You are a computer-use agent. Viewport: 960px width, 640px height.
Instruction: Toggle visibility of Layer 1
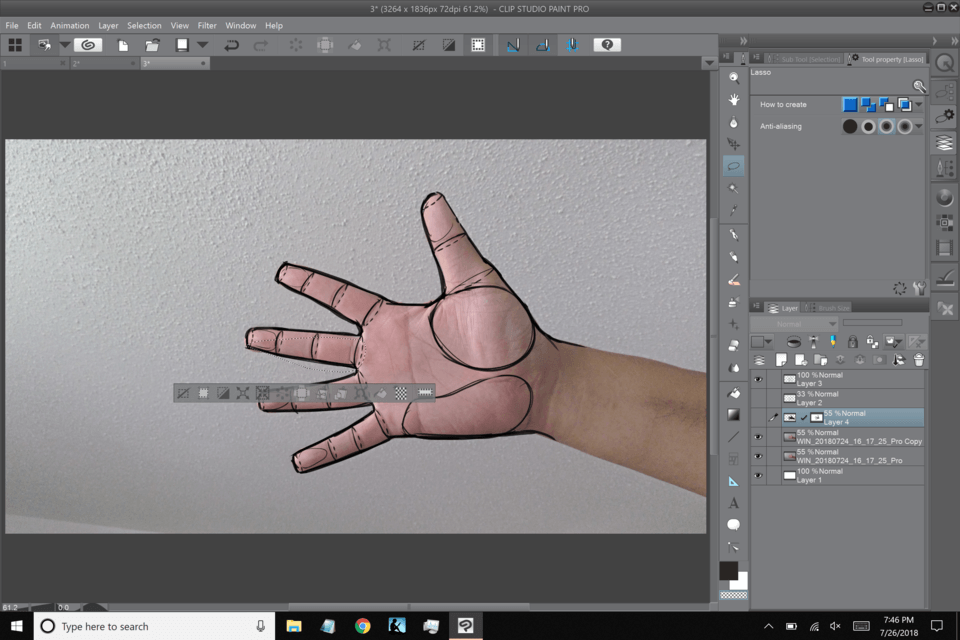coord(758,476)
